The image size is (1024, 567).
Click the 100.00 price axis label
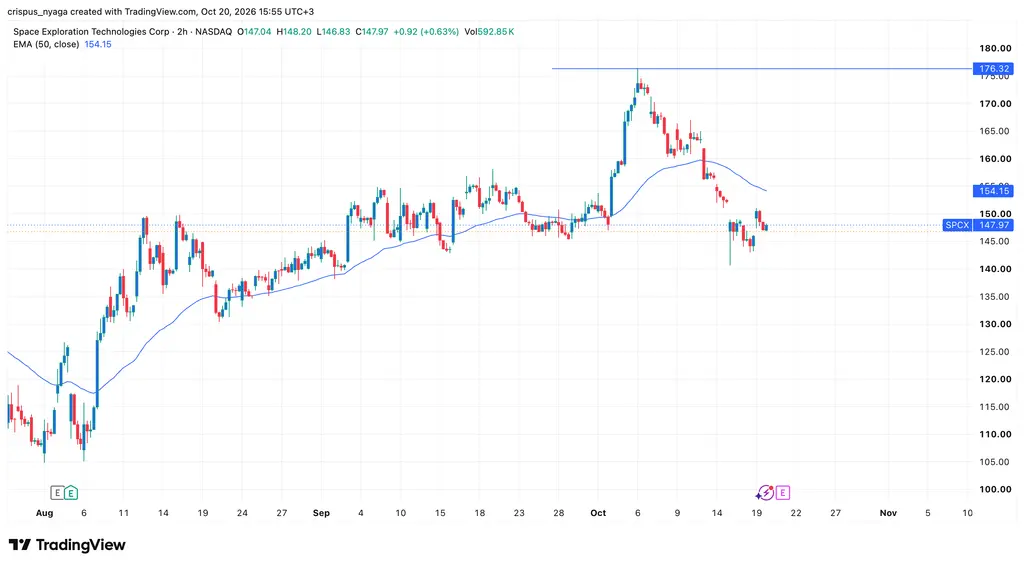(x=995, y=489)
